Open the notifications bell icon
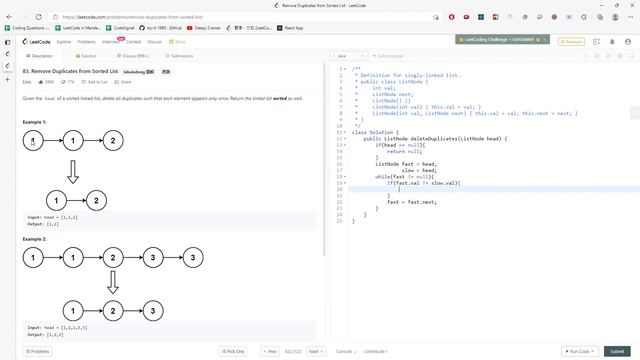The height and width of the screenshot is (360, 640). tap(612, 42)
